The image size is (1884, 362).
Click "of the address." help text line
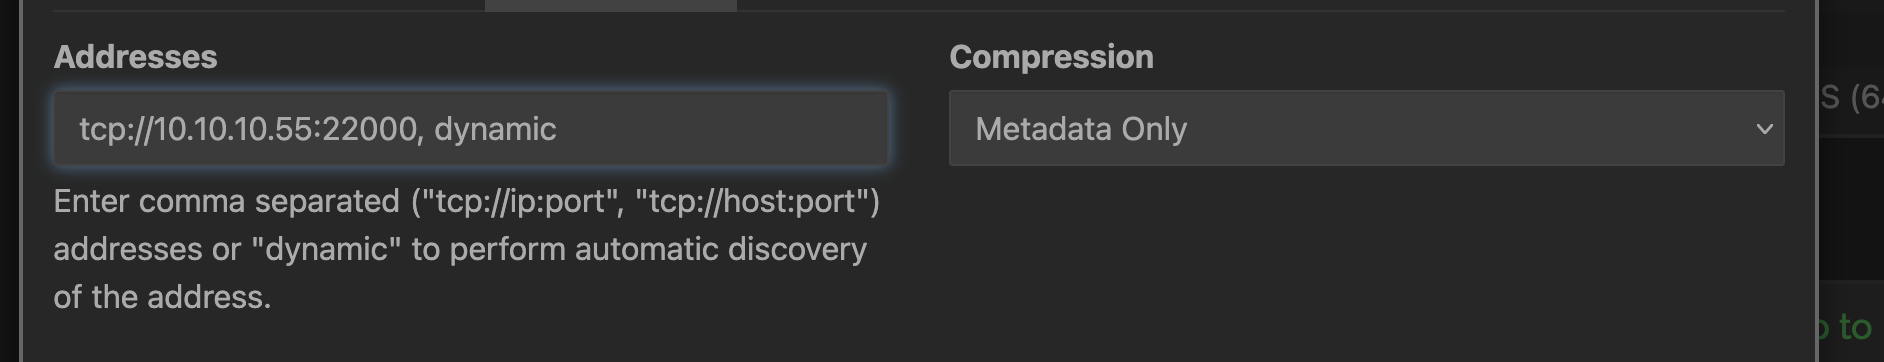pos(162,297)
